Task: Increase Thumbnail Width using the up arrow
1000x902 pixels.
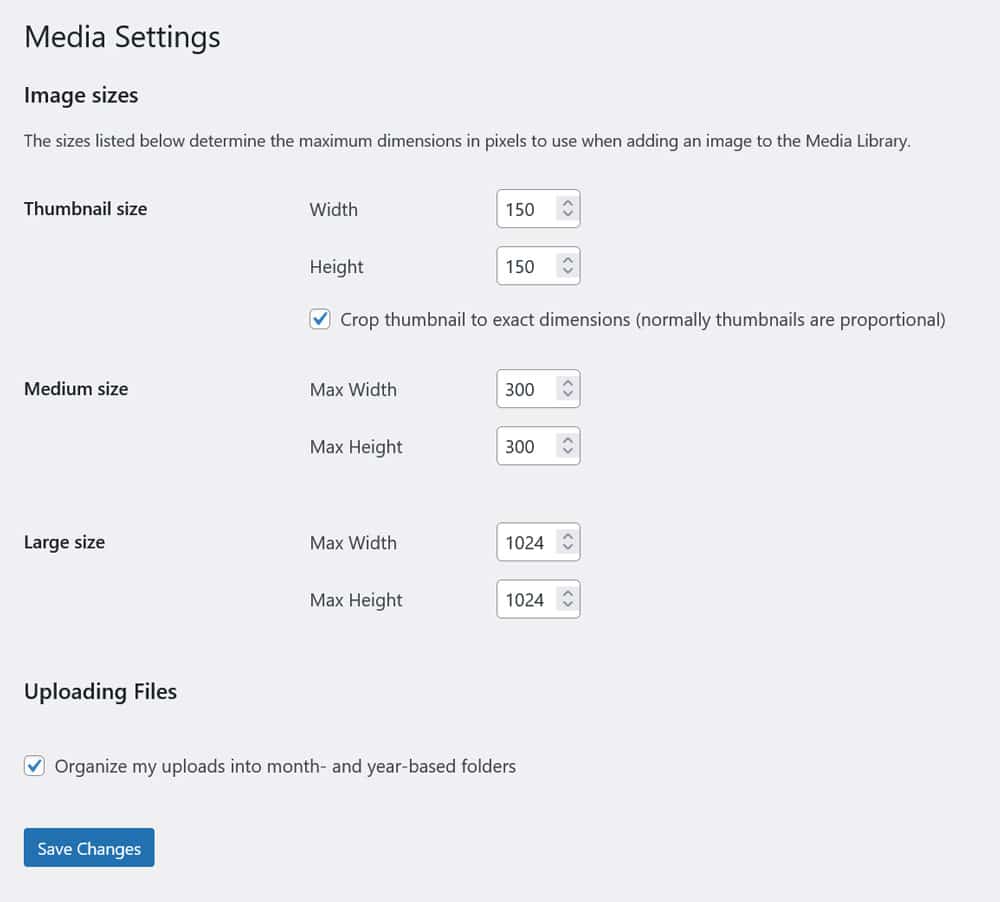Action: tap(568, 204)
